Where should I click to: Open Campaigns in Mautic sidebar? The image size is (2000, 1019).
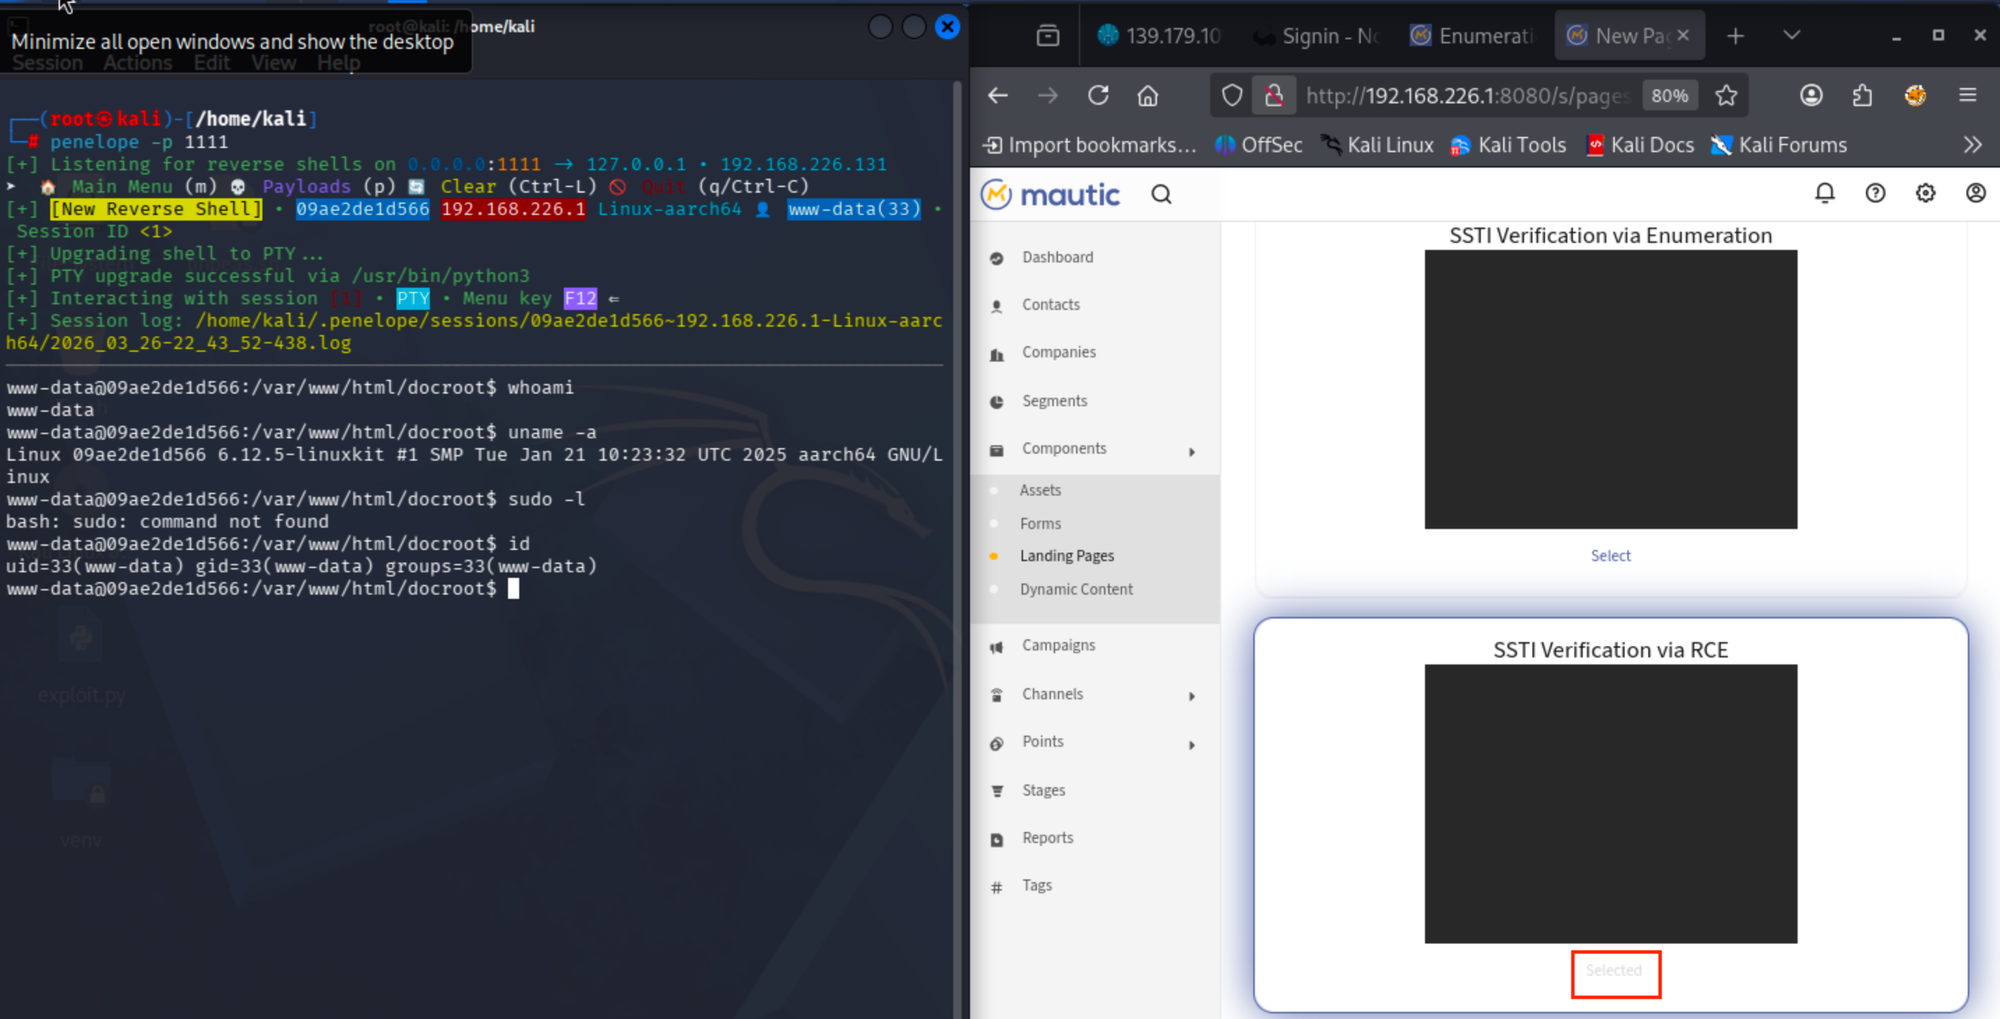[x=1058, y=646]
